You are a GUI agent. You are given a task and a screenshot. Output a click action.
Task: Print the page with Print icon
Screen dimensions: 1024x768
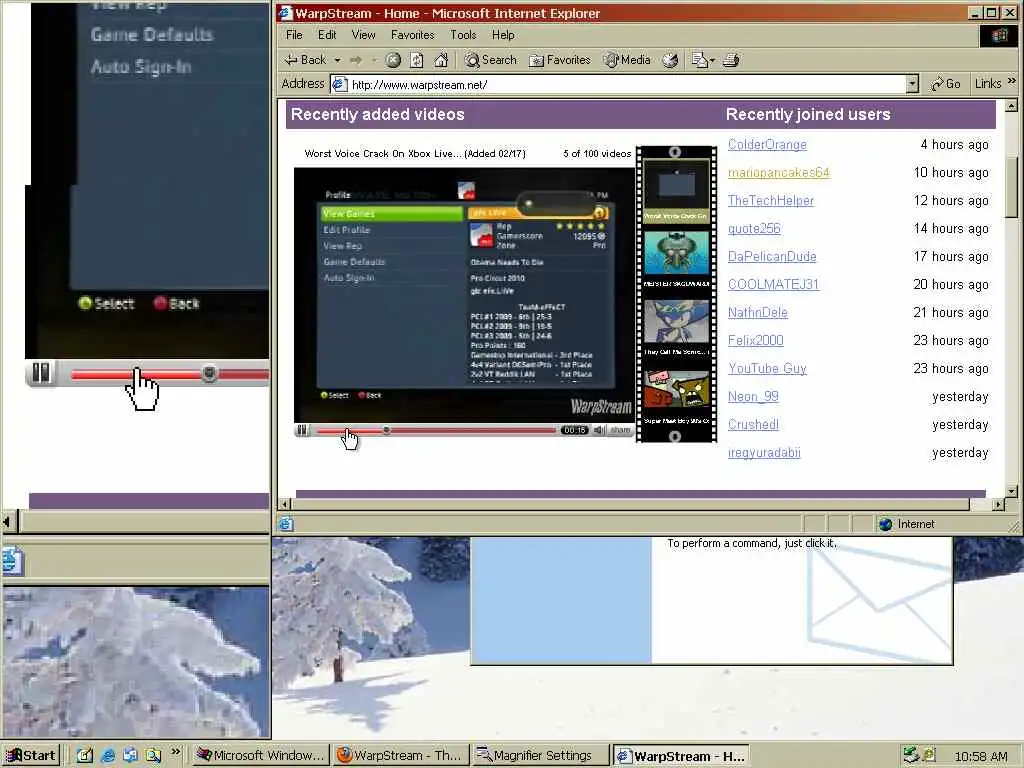tap(731, 60)
